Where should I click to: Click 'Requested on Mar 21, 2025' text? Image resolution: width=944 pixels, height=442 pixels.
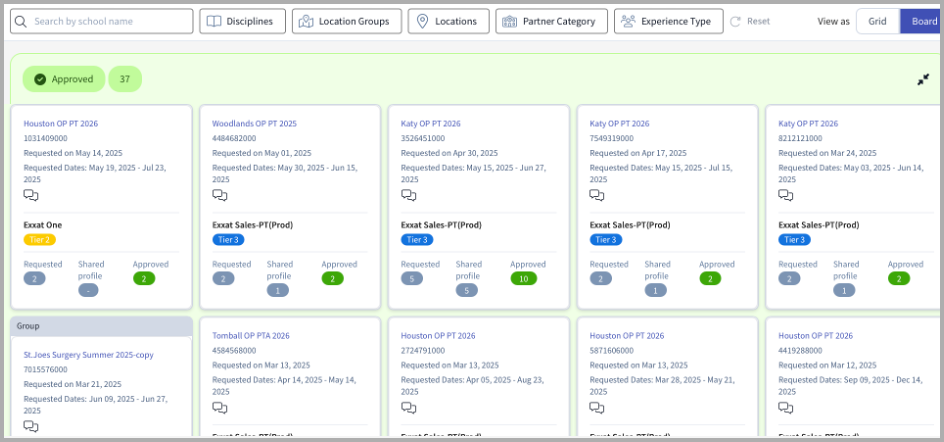pyautogui.click(x=72, y=384)
